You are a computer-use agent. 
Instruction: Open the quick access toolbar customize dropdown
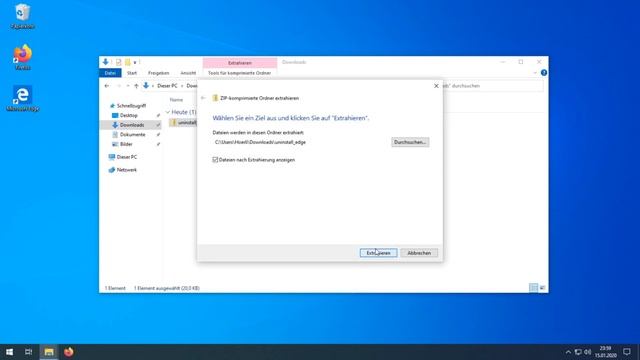(135, 62)
